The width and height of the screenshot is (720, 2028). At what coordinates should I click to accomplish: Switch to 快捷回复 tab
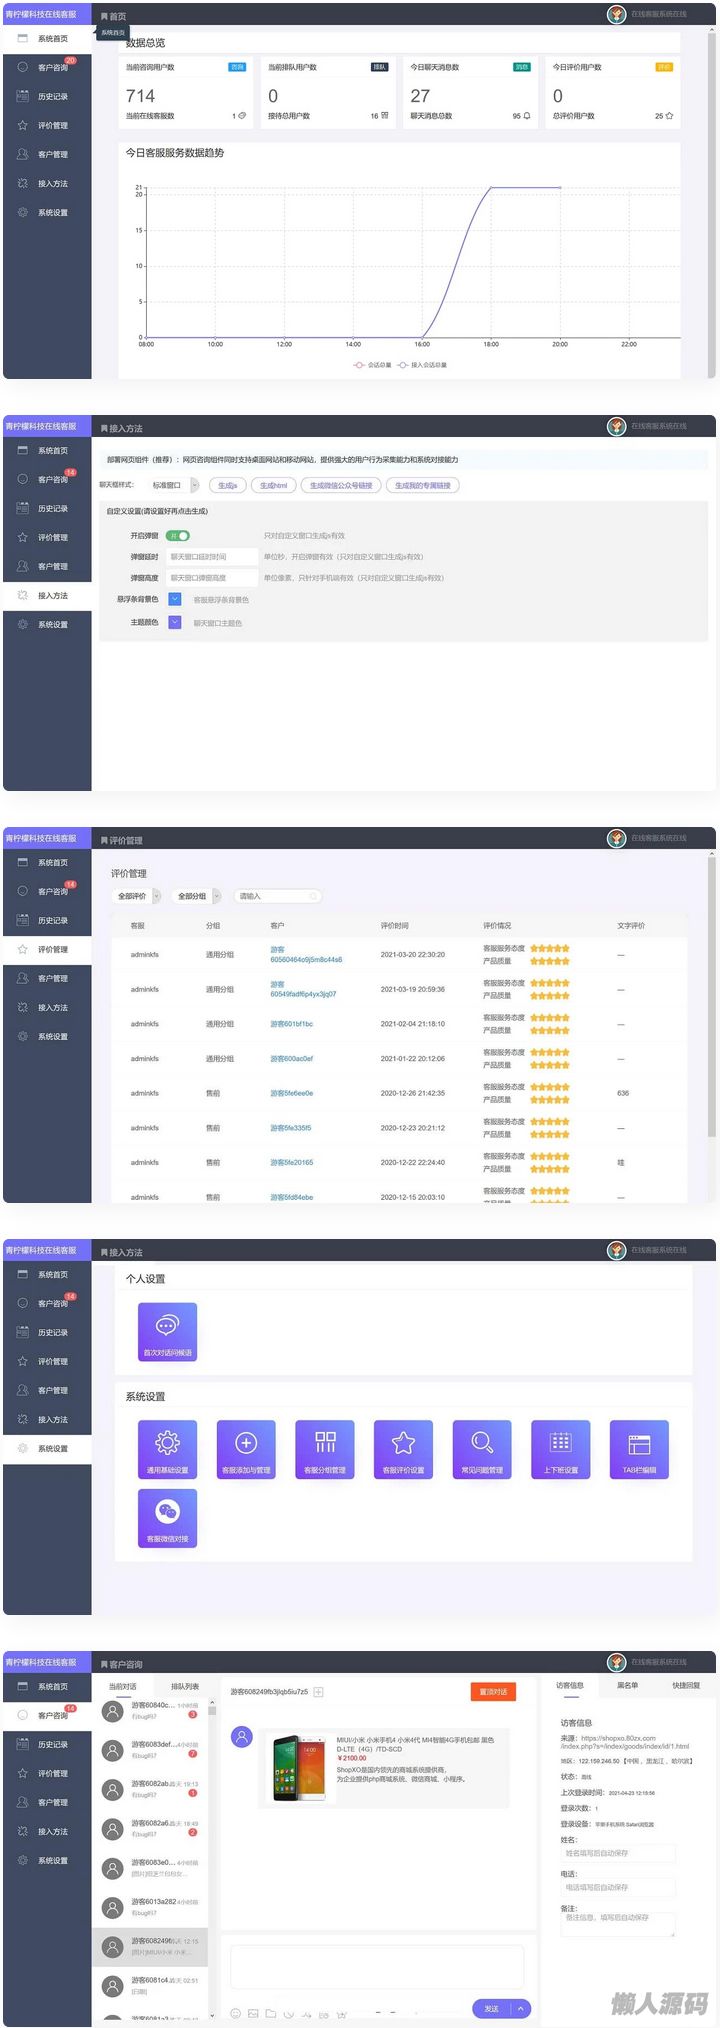[686, 1685]
